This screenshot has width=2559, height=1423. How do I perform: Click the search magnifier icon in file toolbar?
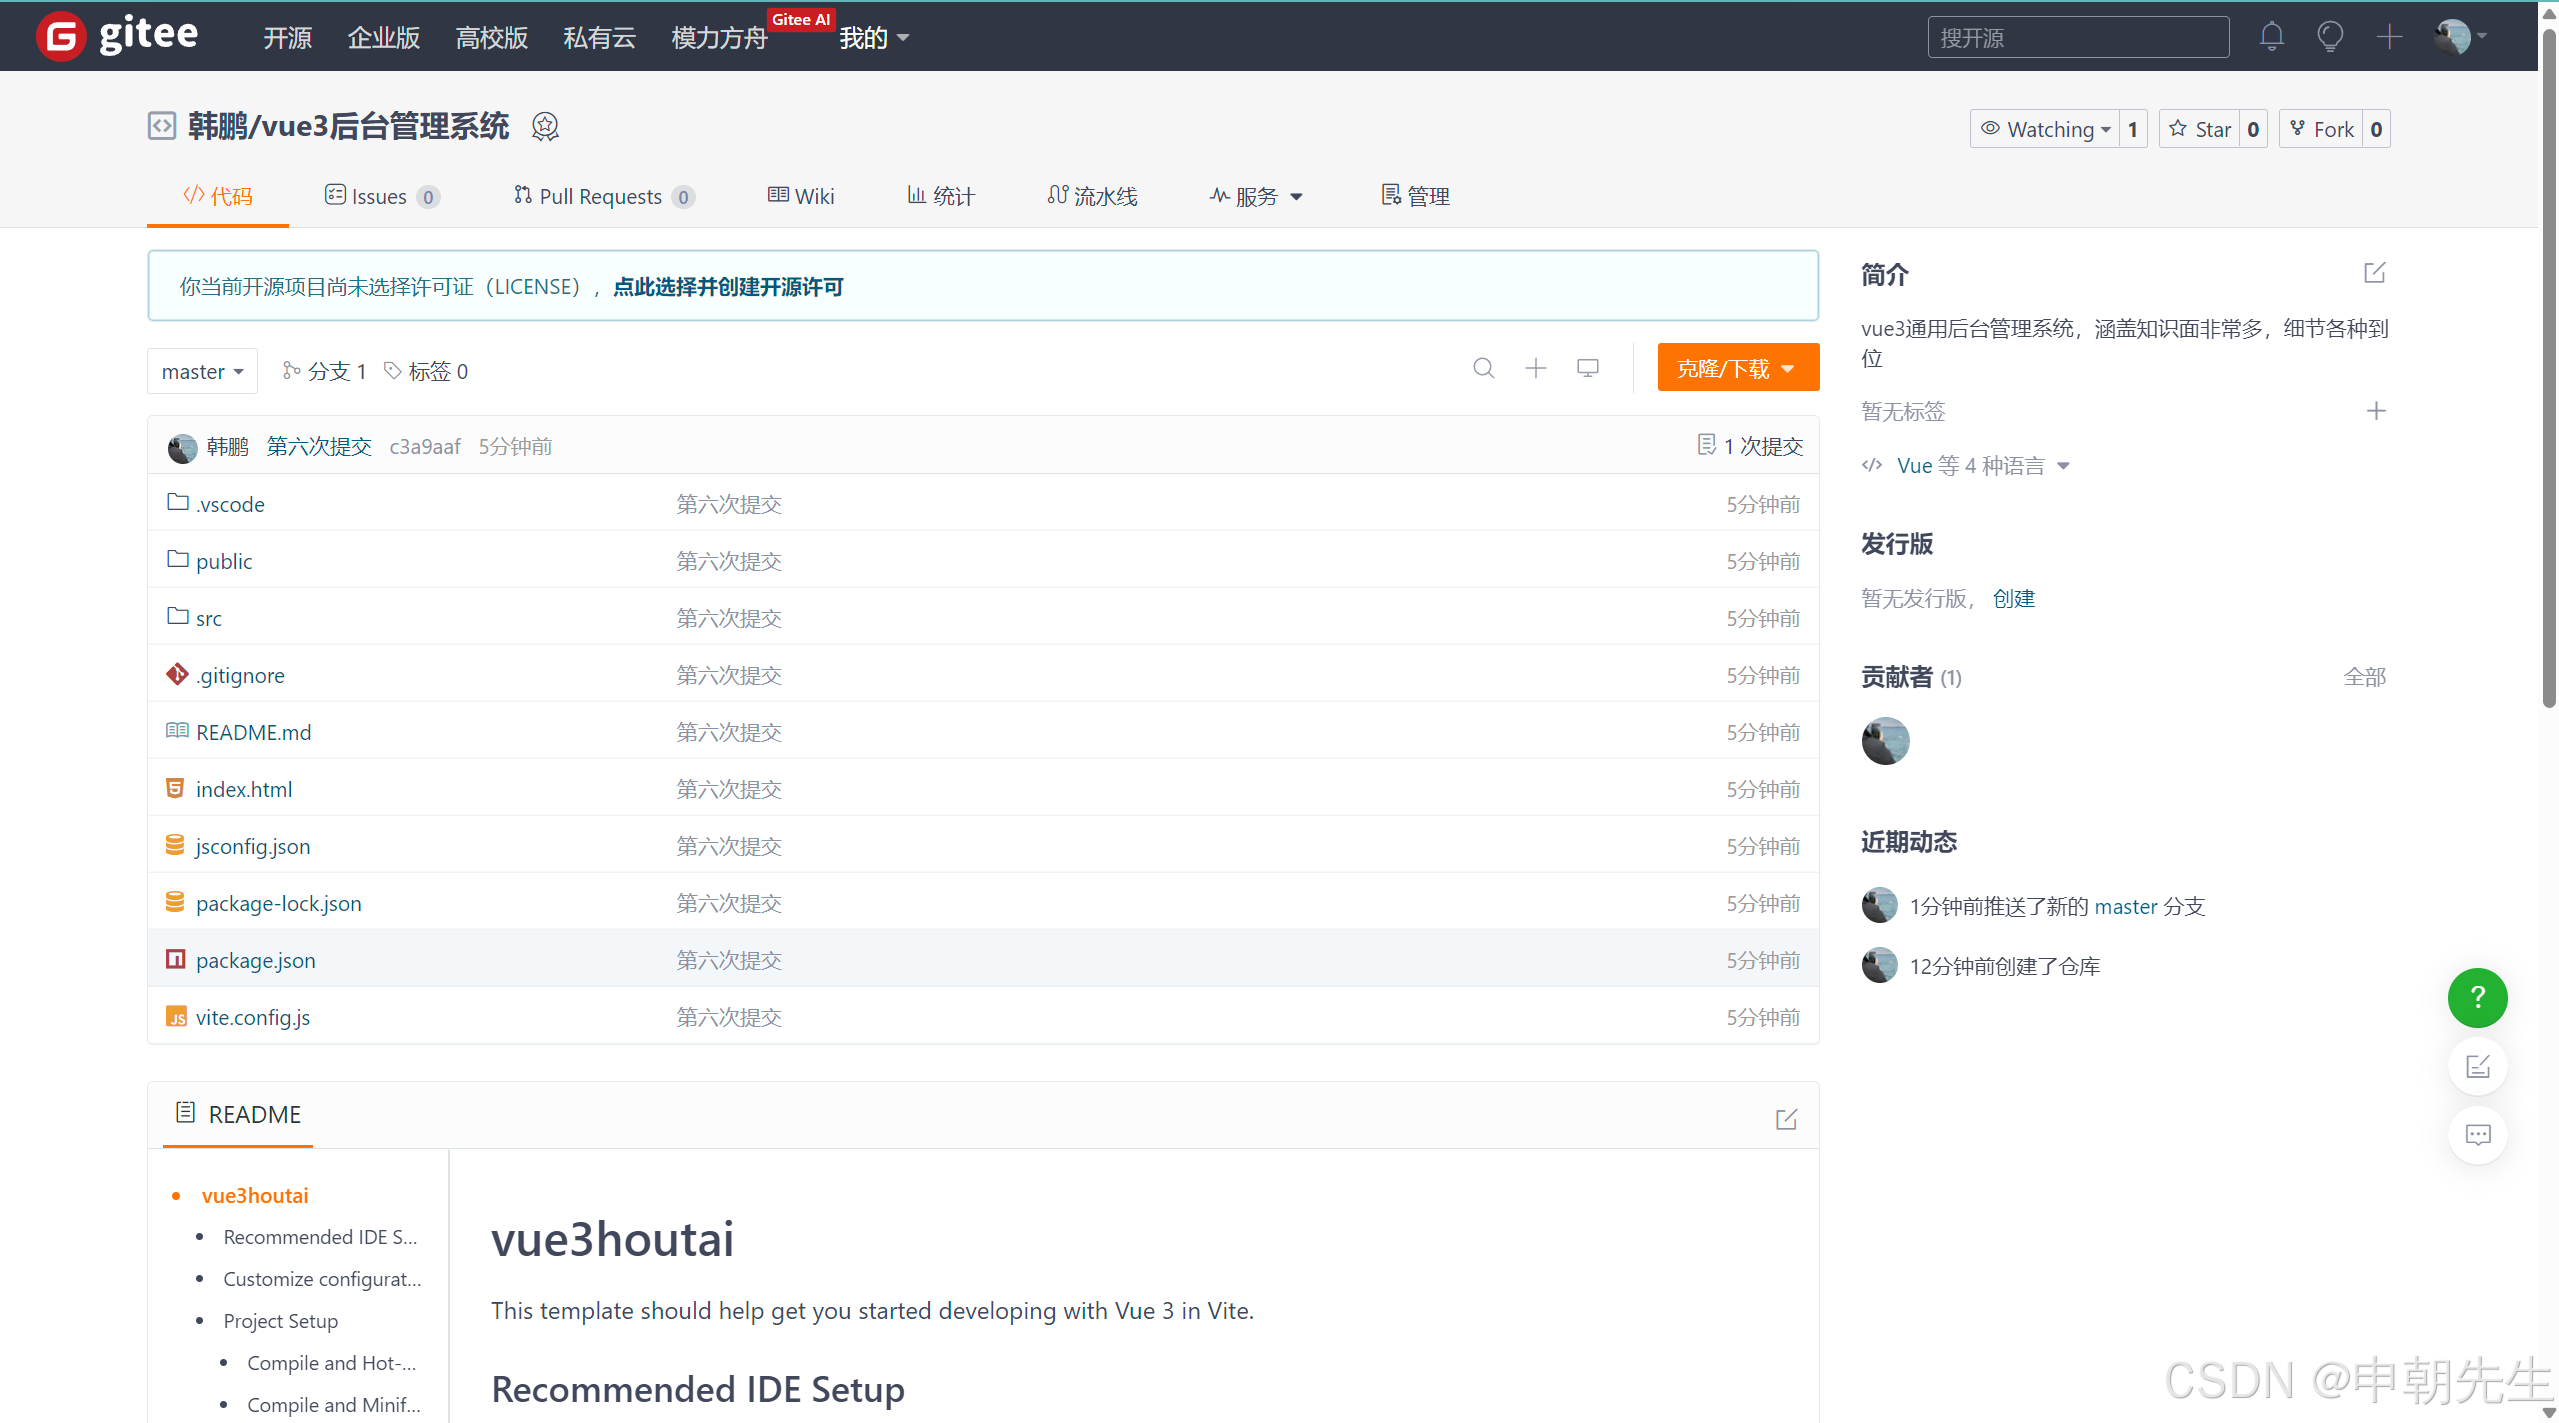(1483, 369)
